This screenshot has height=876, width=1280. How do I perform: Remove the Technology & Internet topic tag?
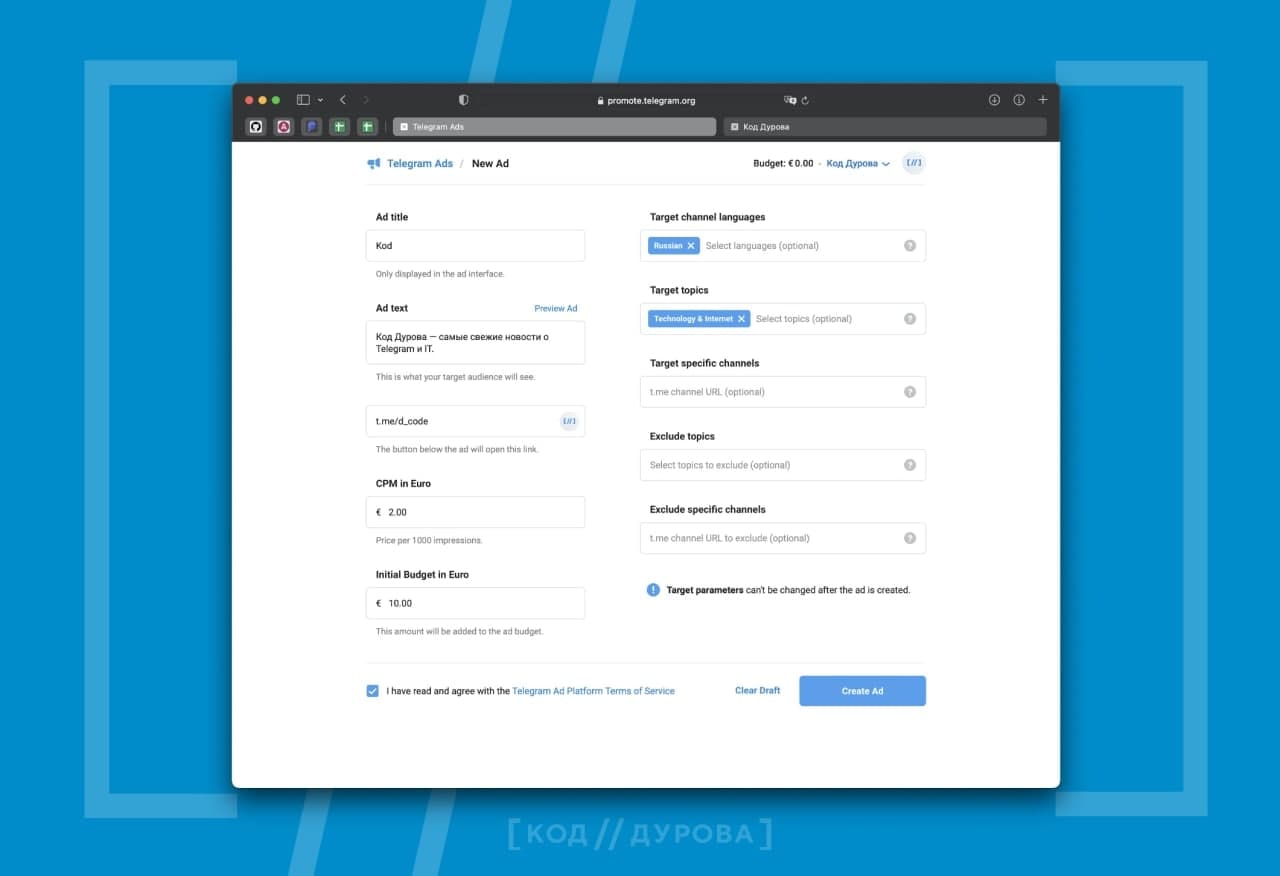741,319
